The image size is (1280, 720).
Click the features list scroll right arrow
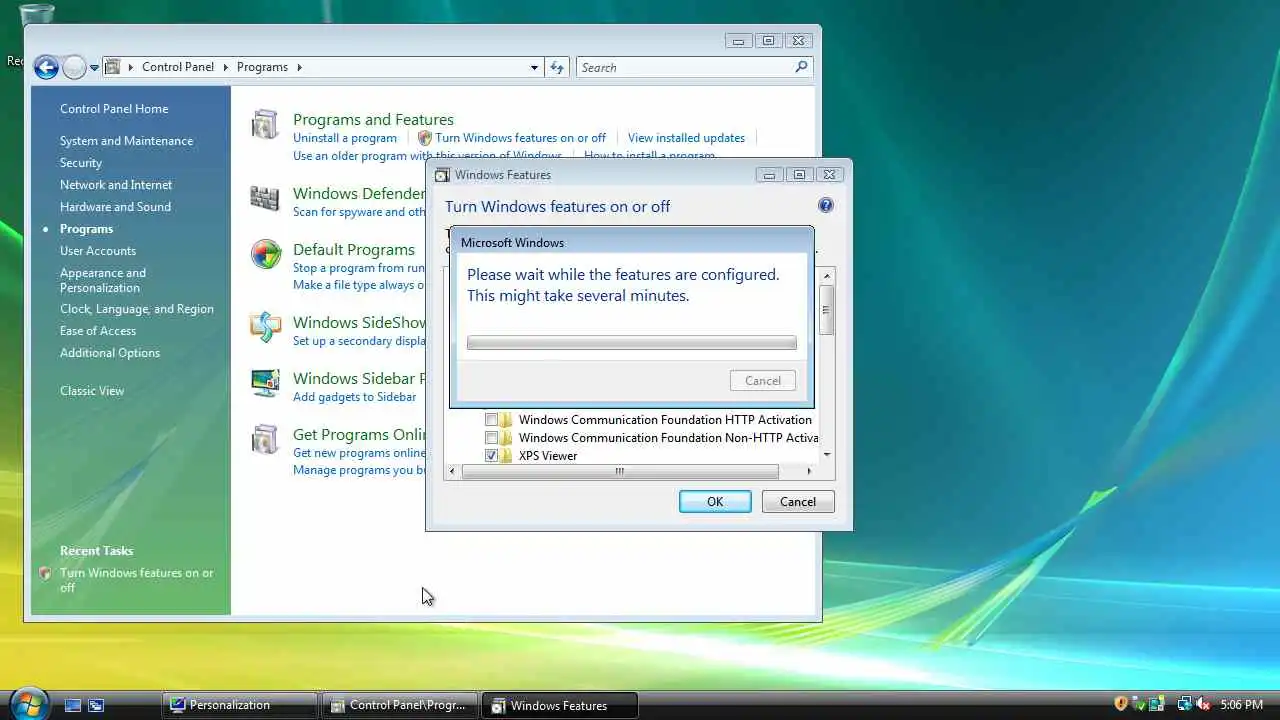(809, 471)
